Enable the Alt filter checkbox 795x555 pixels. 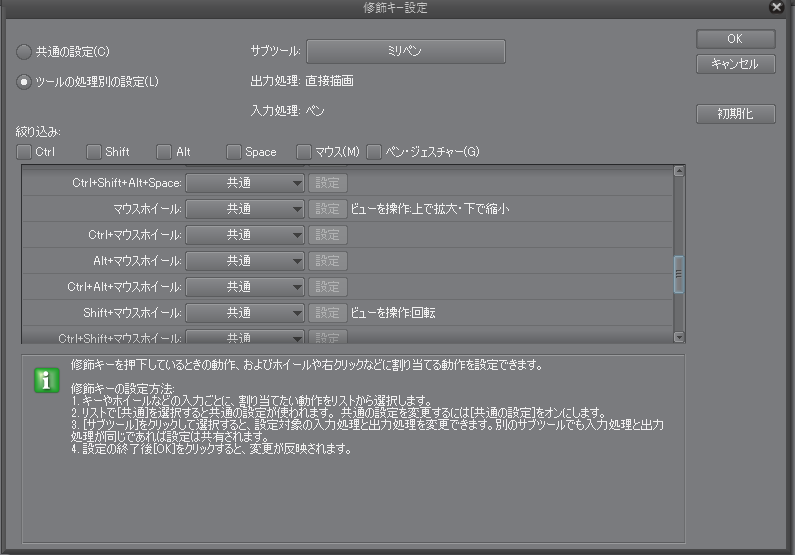(x=164, y=152)
